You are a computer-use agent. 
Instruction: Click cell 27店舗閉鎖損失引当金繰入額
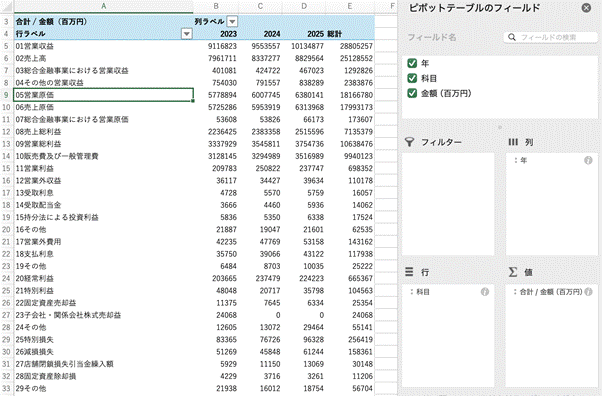click(x=104, y=364)
